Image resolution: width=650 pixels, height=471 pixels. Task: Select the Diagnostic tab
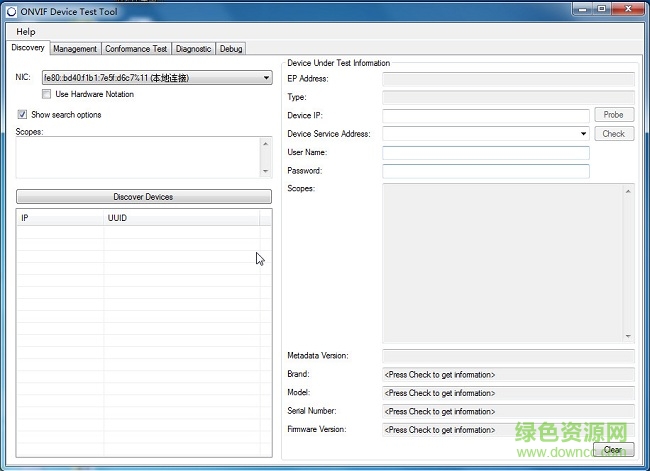[193, 49]
